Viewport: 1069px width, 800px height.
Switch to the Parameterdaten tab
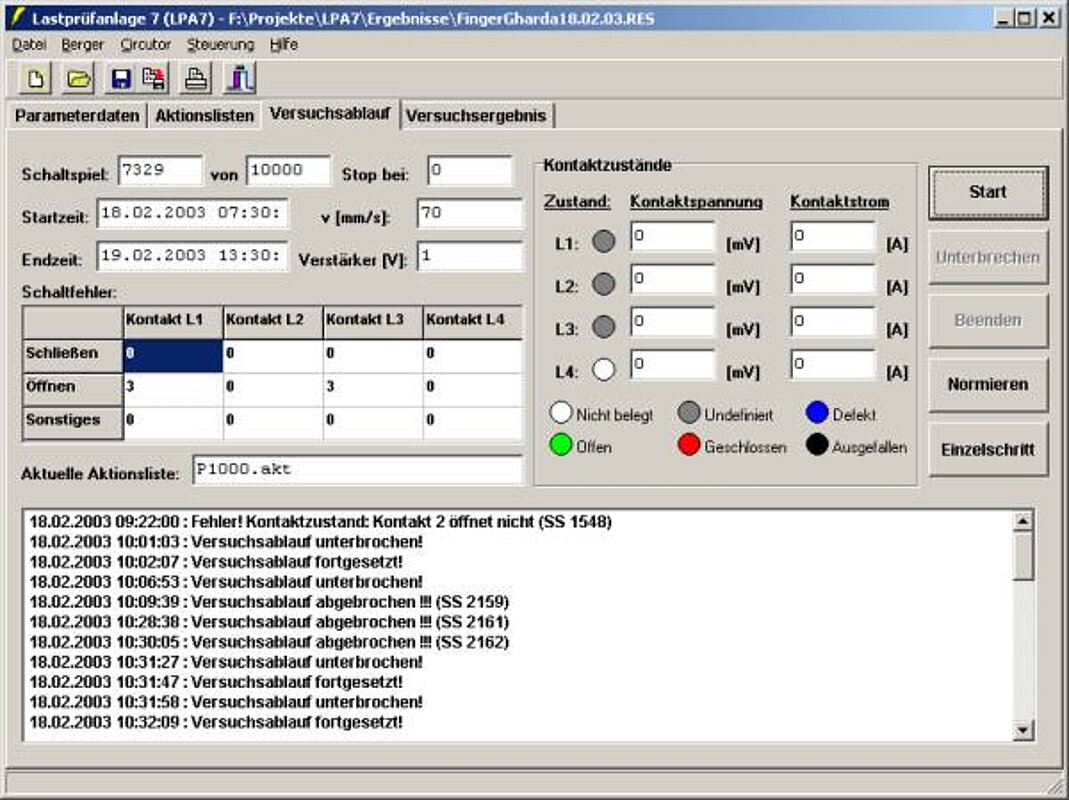[77, 116]
